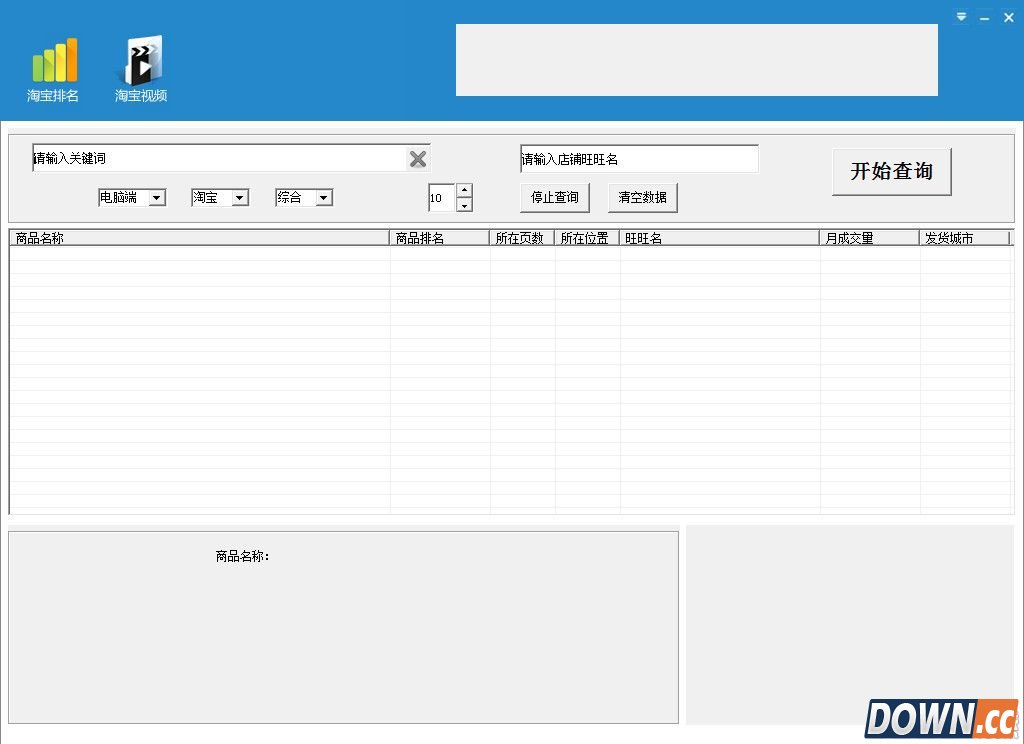The image size is (1024, 744).
Task: Clear the keyword field using the X icon
Action: tap(418, 158)
